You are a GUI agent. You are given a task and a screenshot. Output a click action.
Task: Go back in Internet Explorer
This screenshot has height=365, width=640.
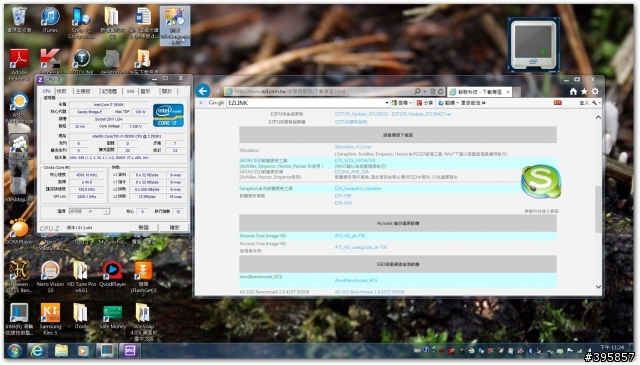pyautogui.click(x=203, y=91)
